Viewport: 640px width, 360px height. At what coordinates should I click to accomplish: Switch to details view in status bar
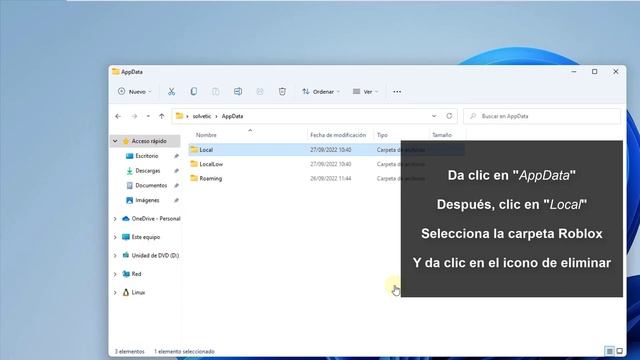click(x=609, y=351)
